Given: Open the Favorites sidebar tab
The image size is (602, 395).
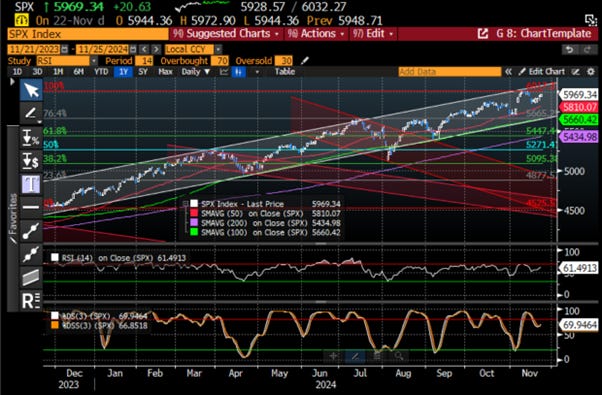Looking at the screenshot, I should (x=13, y=219).
